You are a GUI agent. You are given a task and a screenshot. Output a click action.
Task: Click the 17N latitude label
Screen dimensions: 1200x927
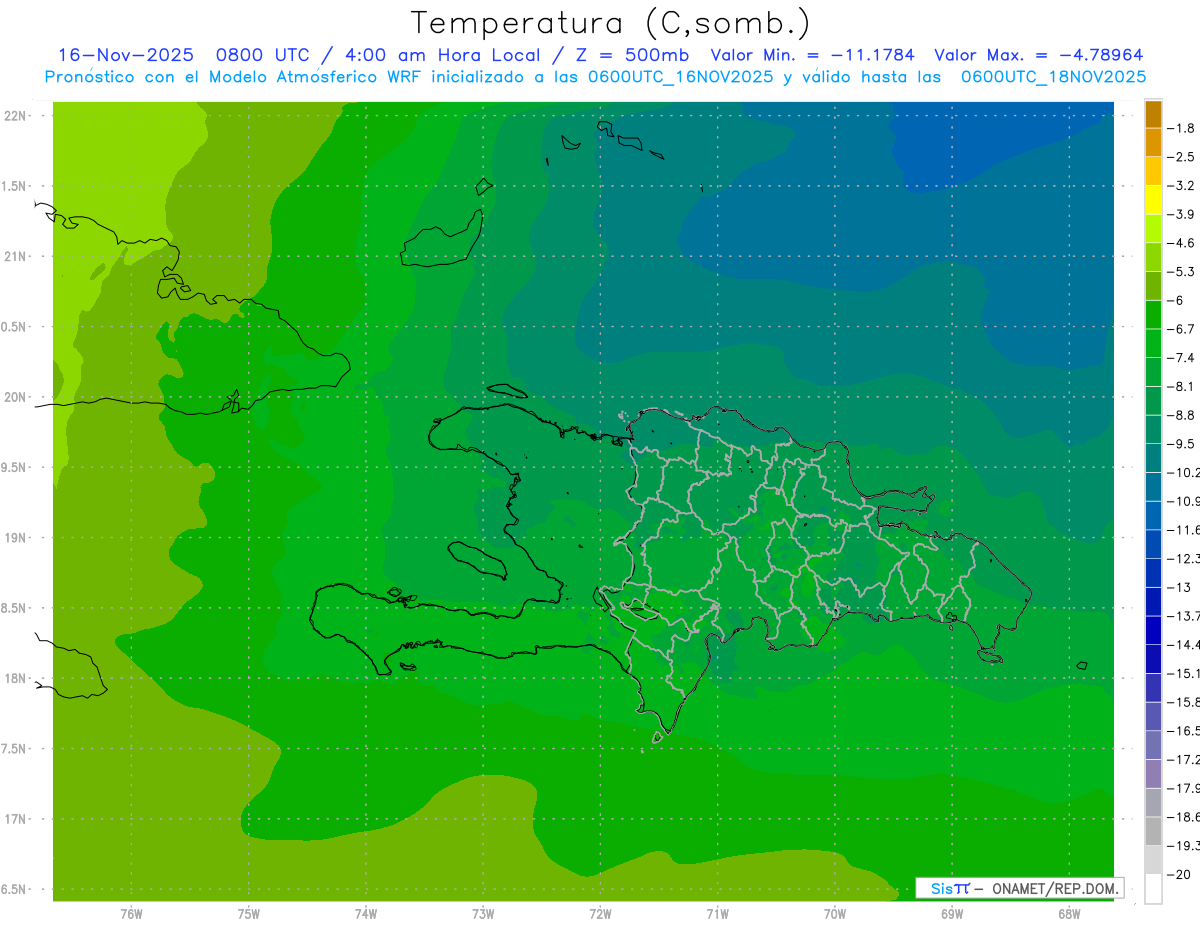pyautogui.click(x=15, y=820)
